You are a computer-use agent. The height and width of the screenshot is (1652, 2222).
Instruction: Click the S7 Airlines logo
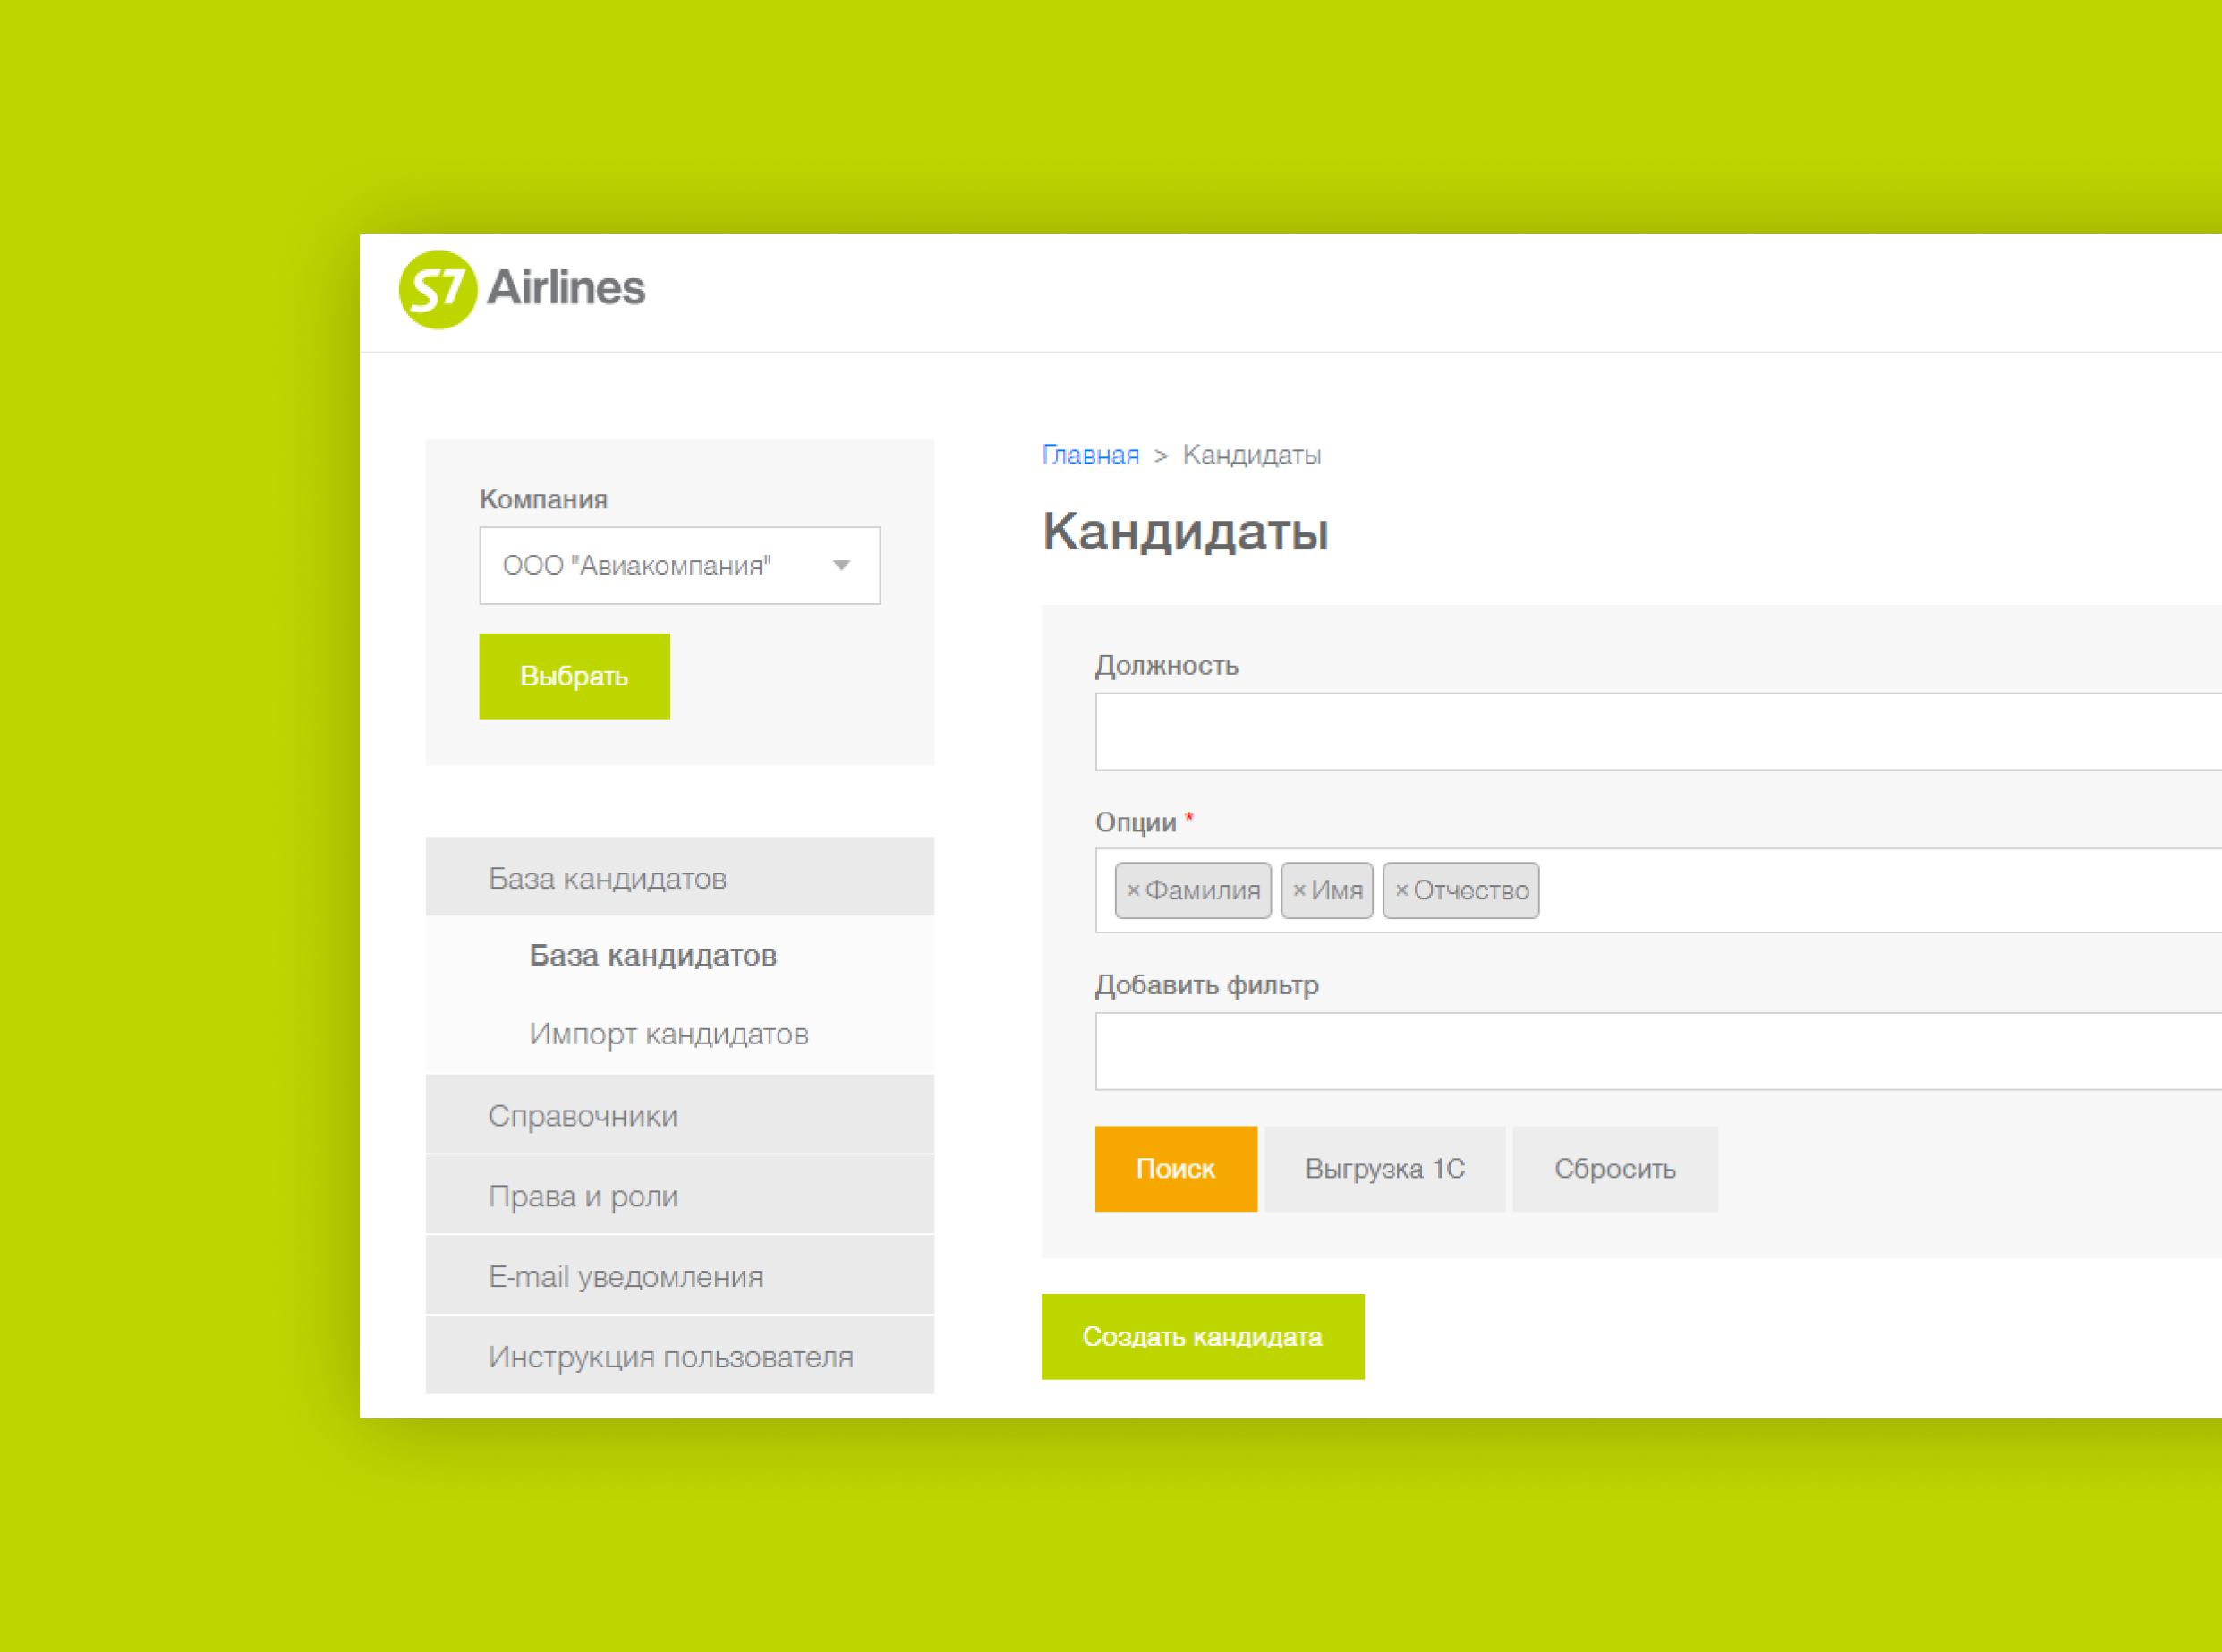coord(522,289)
